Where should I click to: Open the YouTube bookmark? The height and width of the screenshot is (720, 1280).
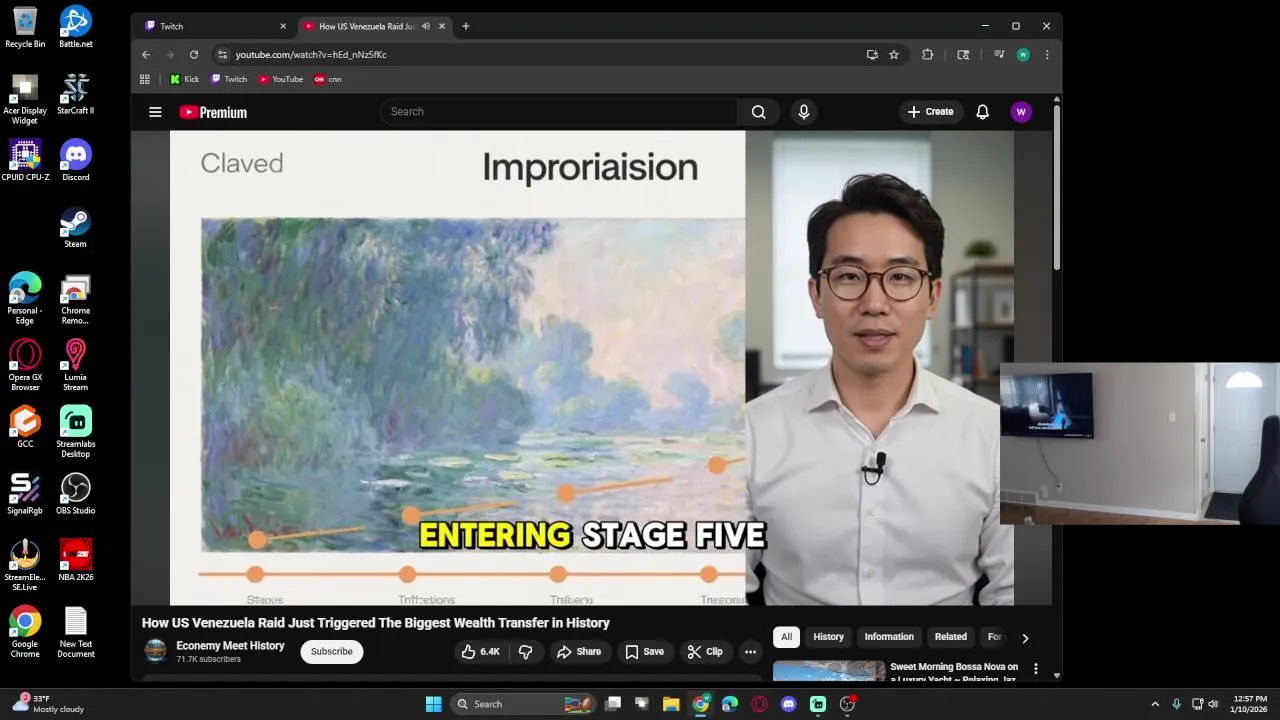coord(280,79)
